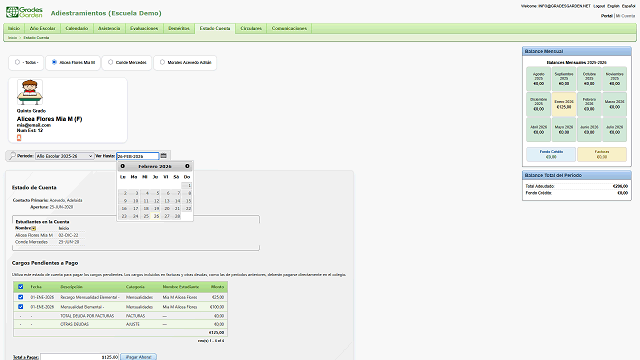Uncheck the €100.00 Mensualidad Elemental charge row

point(20,307)
